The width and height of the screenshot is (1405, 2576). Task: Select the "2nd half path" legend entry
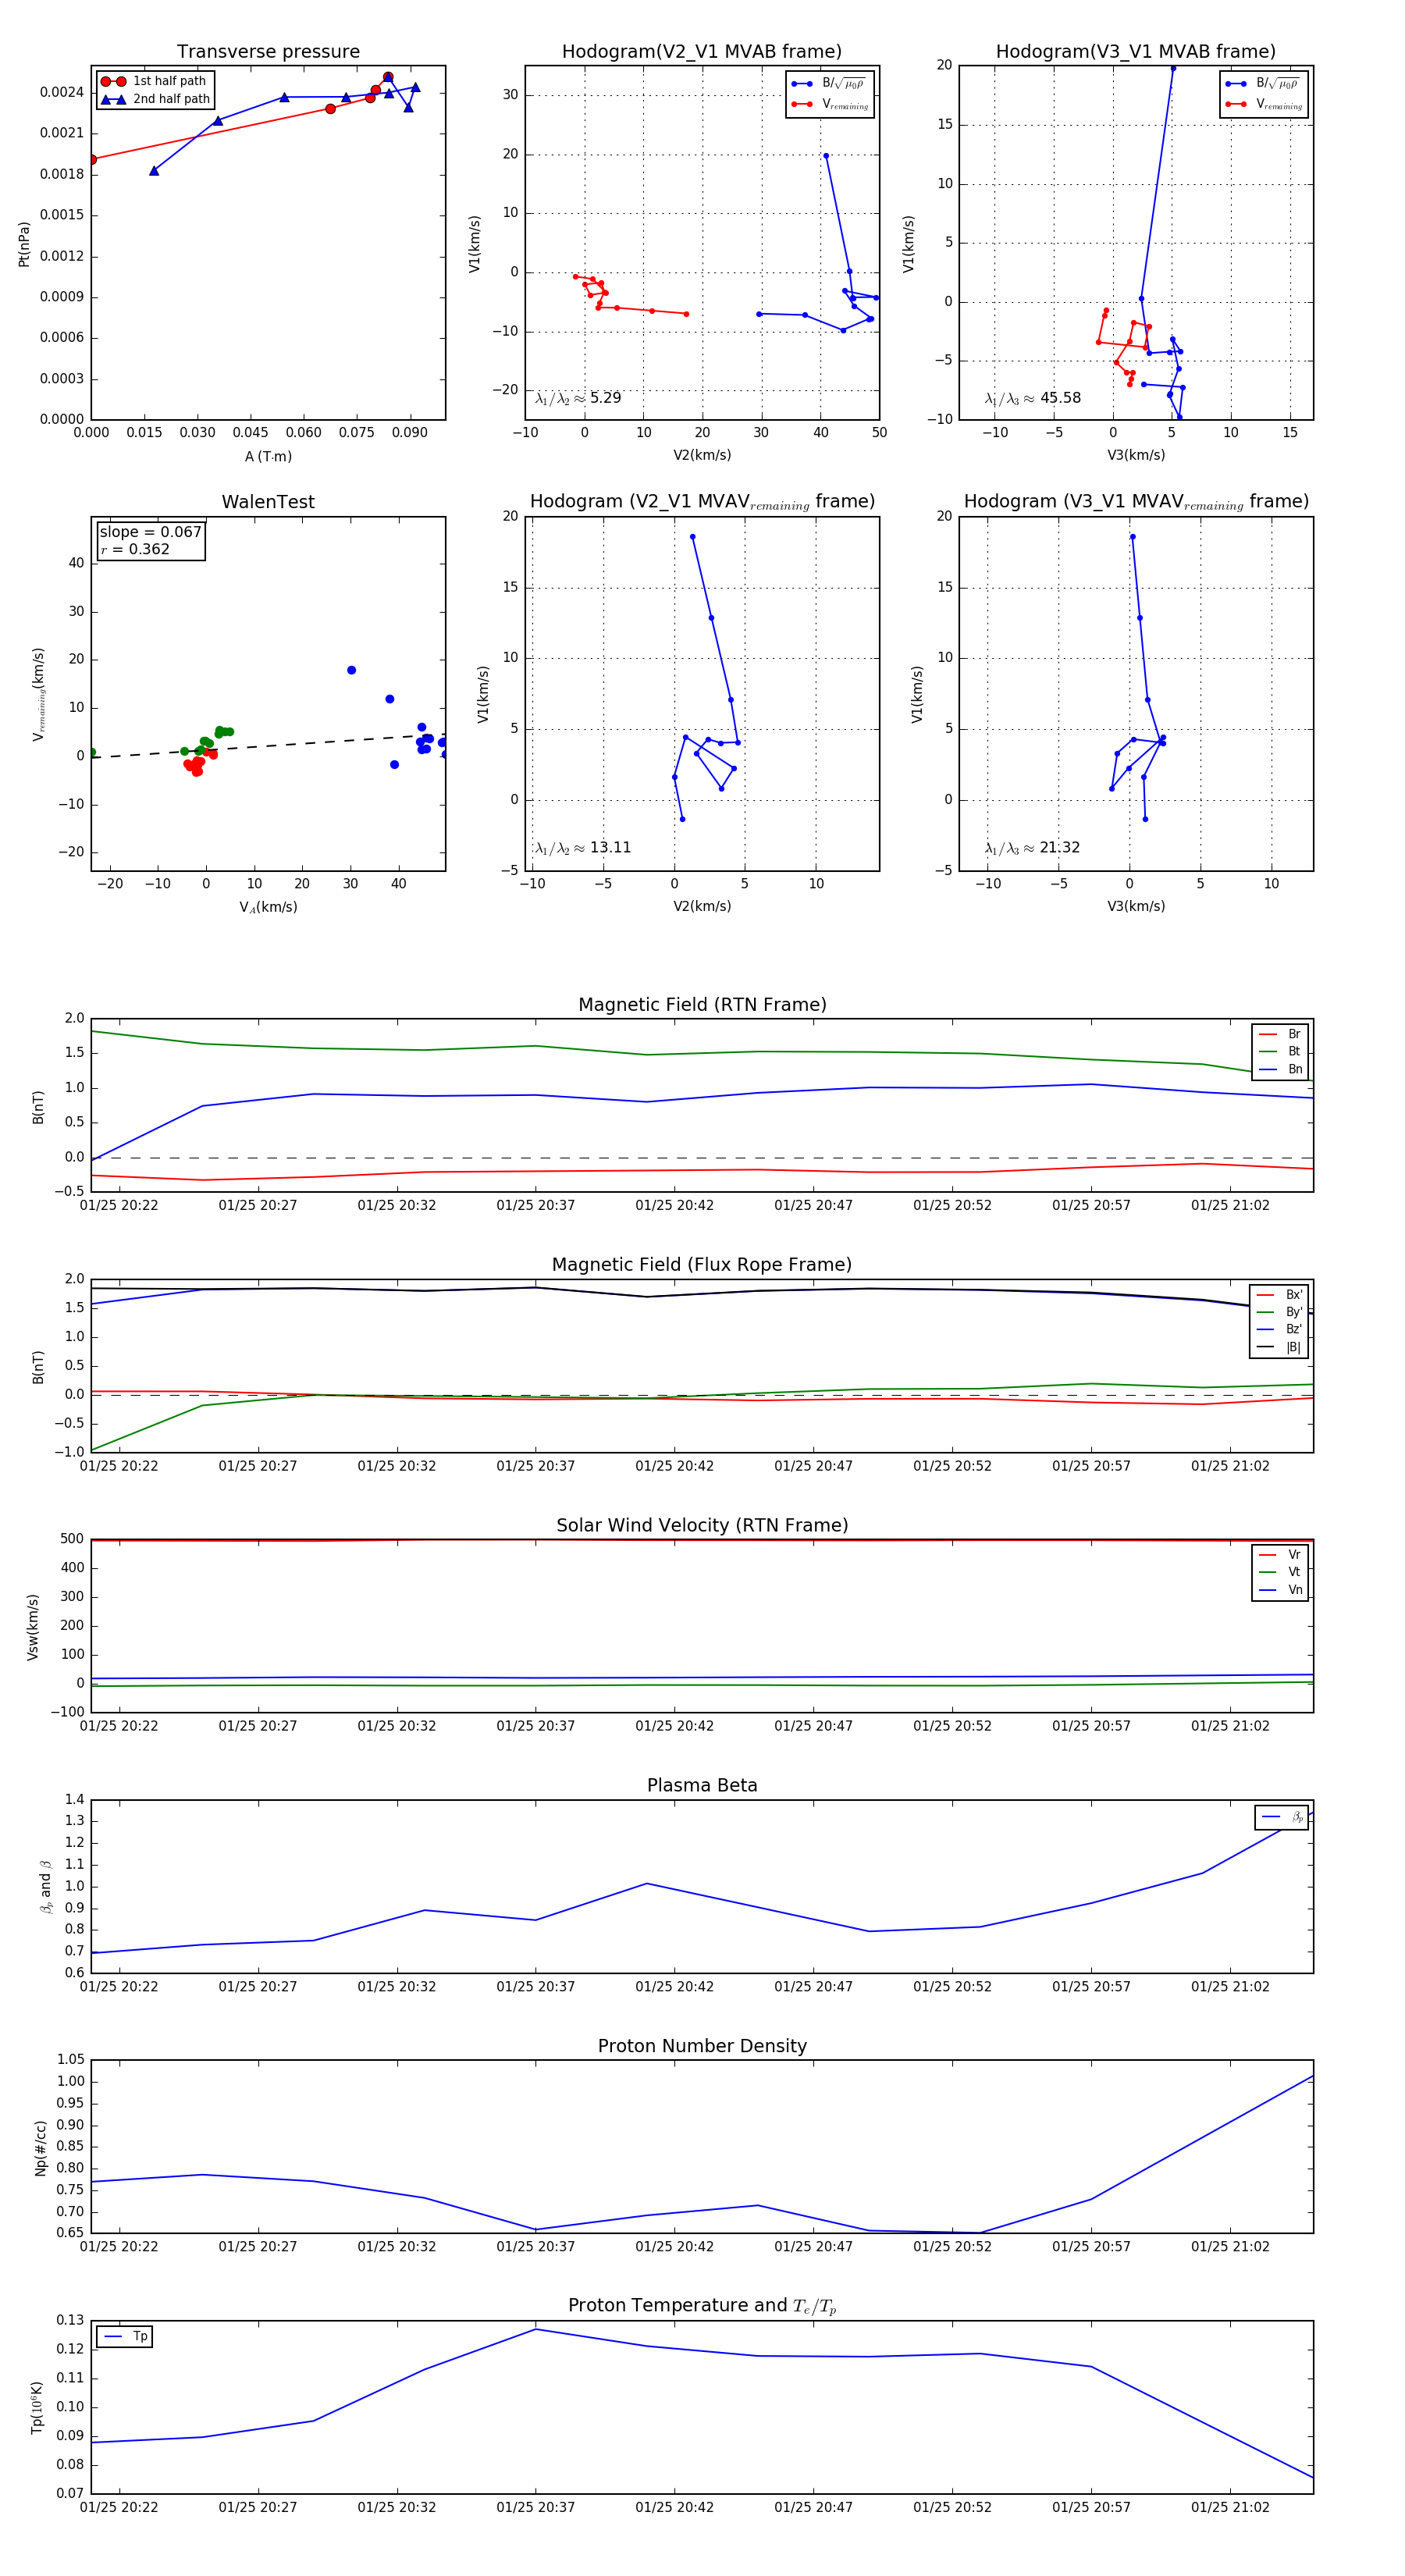coord(156,99)
